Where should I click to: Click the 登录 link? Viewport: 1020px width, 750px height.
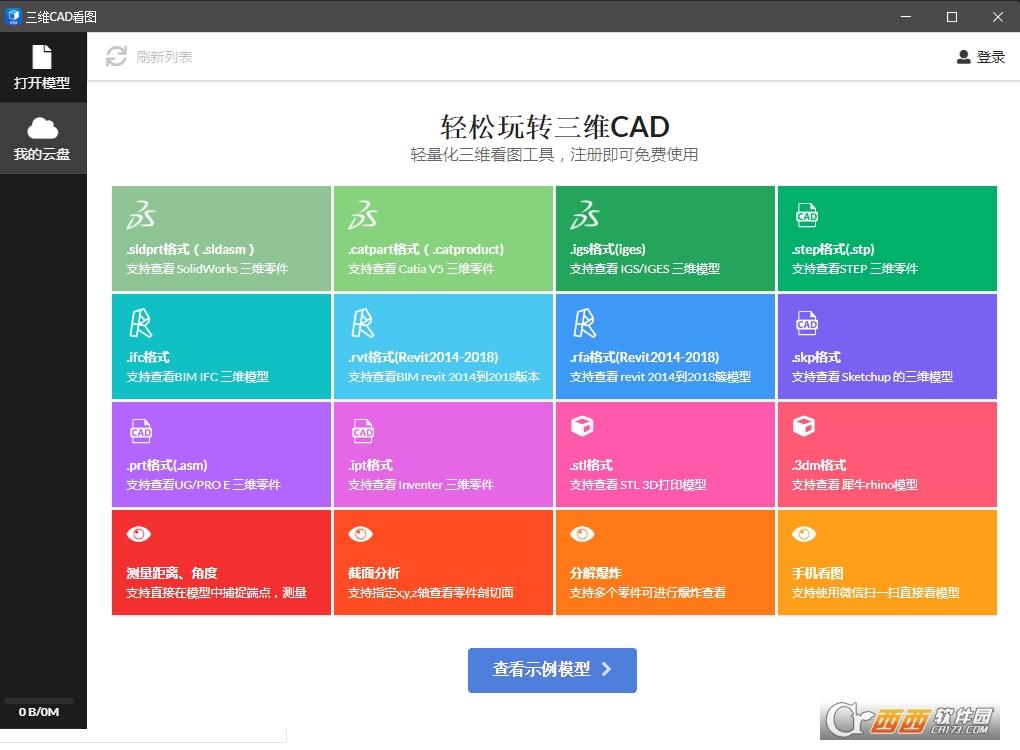pos(991,57)
